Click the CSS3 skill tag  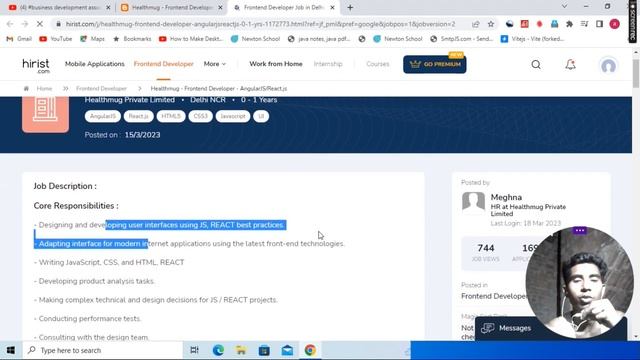pos(200,116)
